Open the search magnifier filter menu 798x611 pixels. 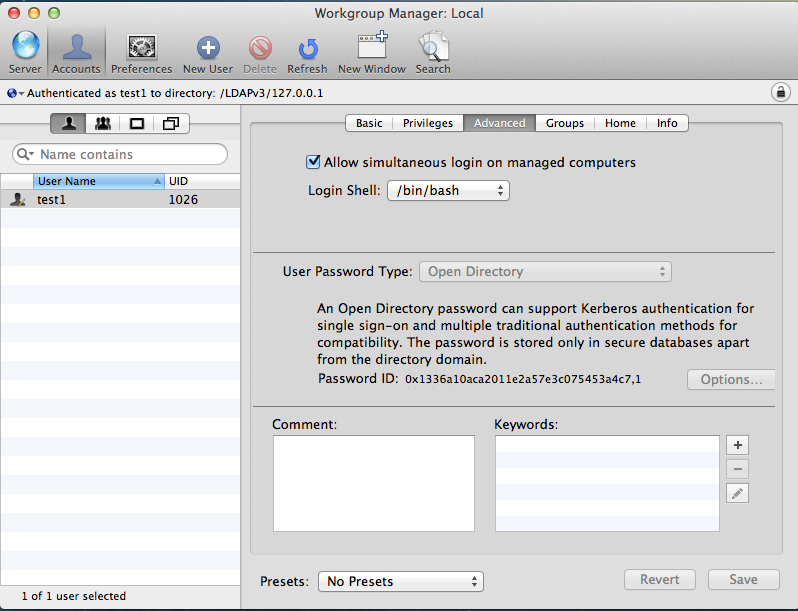tap(24, 154)
